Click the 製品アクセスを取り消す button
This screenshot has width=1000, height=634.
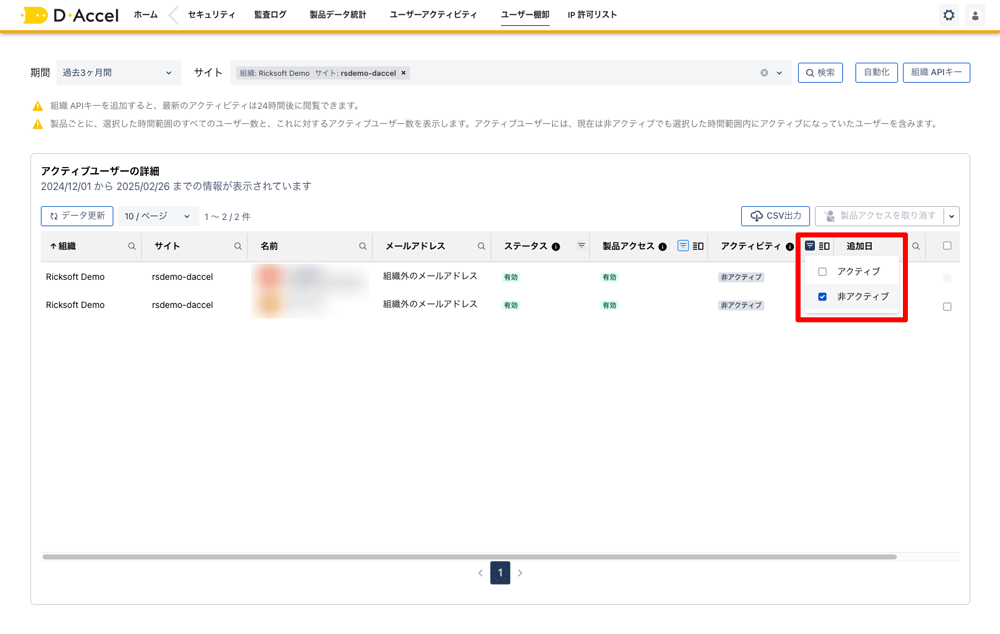pyautogui.click(x=879, y=216)
